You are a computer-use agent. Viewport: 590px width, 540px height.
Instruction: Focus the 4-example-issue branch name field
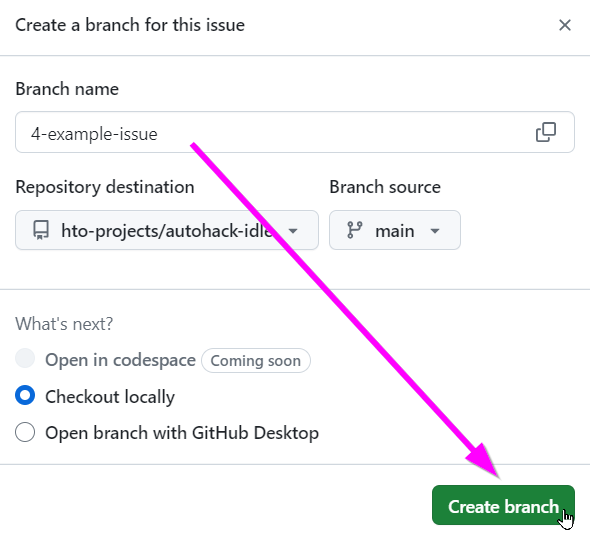pyautogui.click(x=295, y=132)
